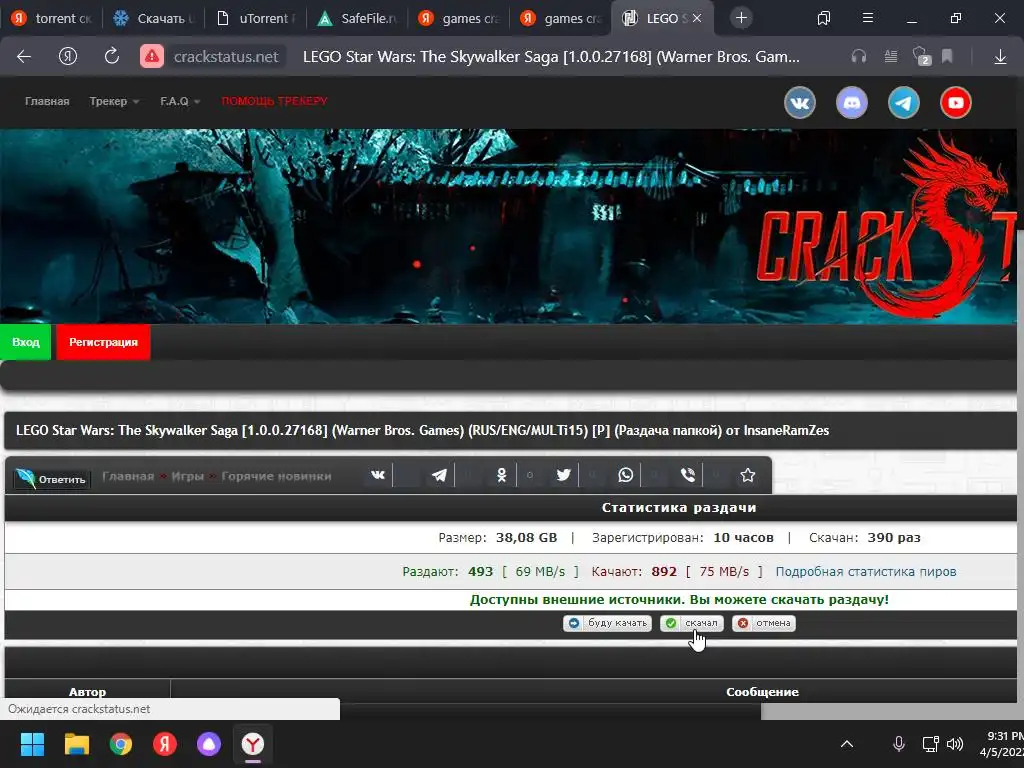Switch to the Скачать tab
Image resolution: width=1024 pixels, height=768 pixels.
[153, 18]
